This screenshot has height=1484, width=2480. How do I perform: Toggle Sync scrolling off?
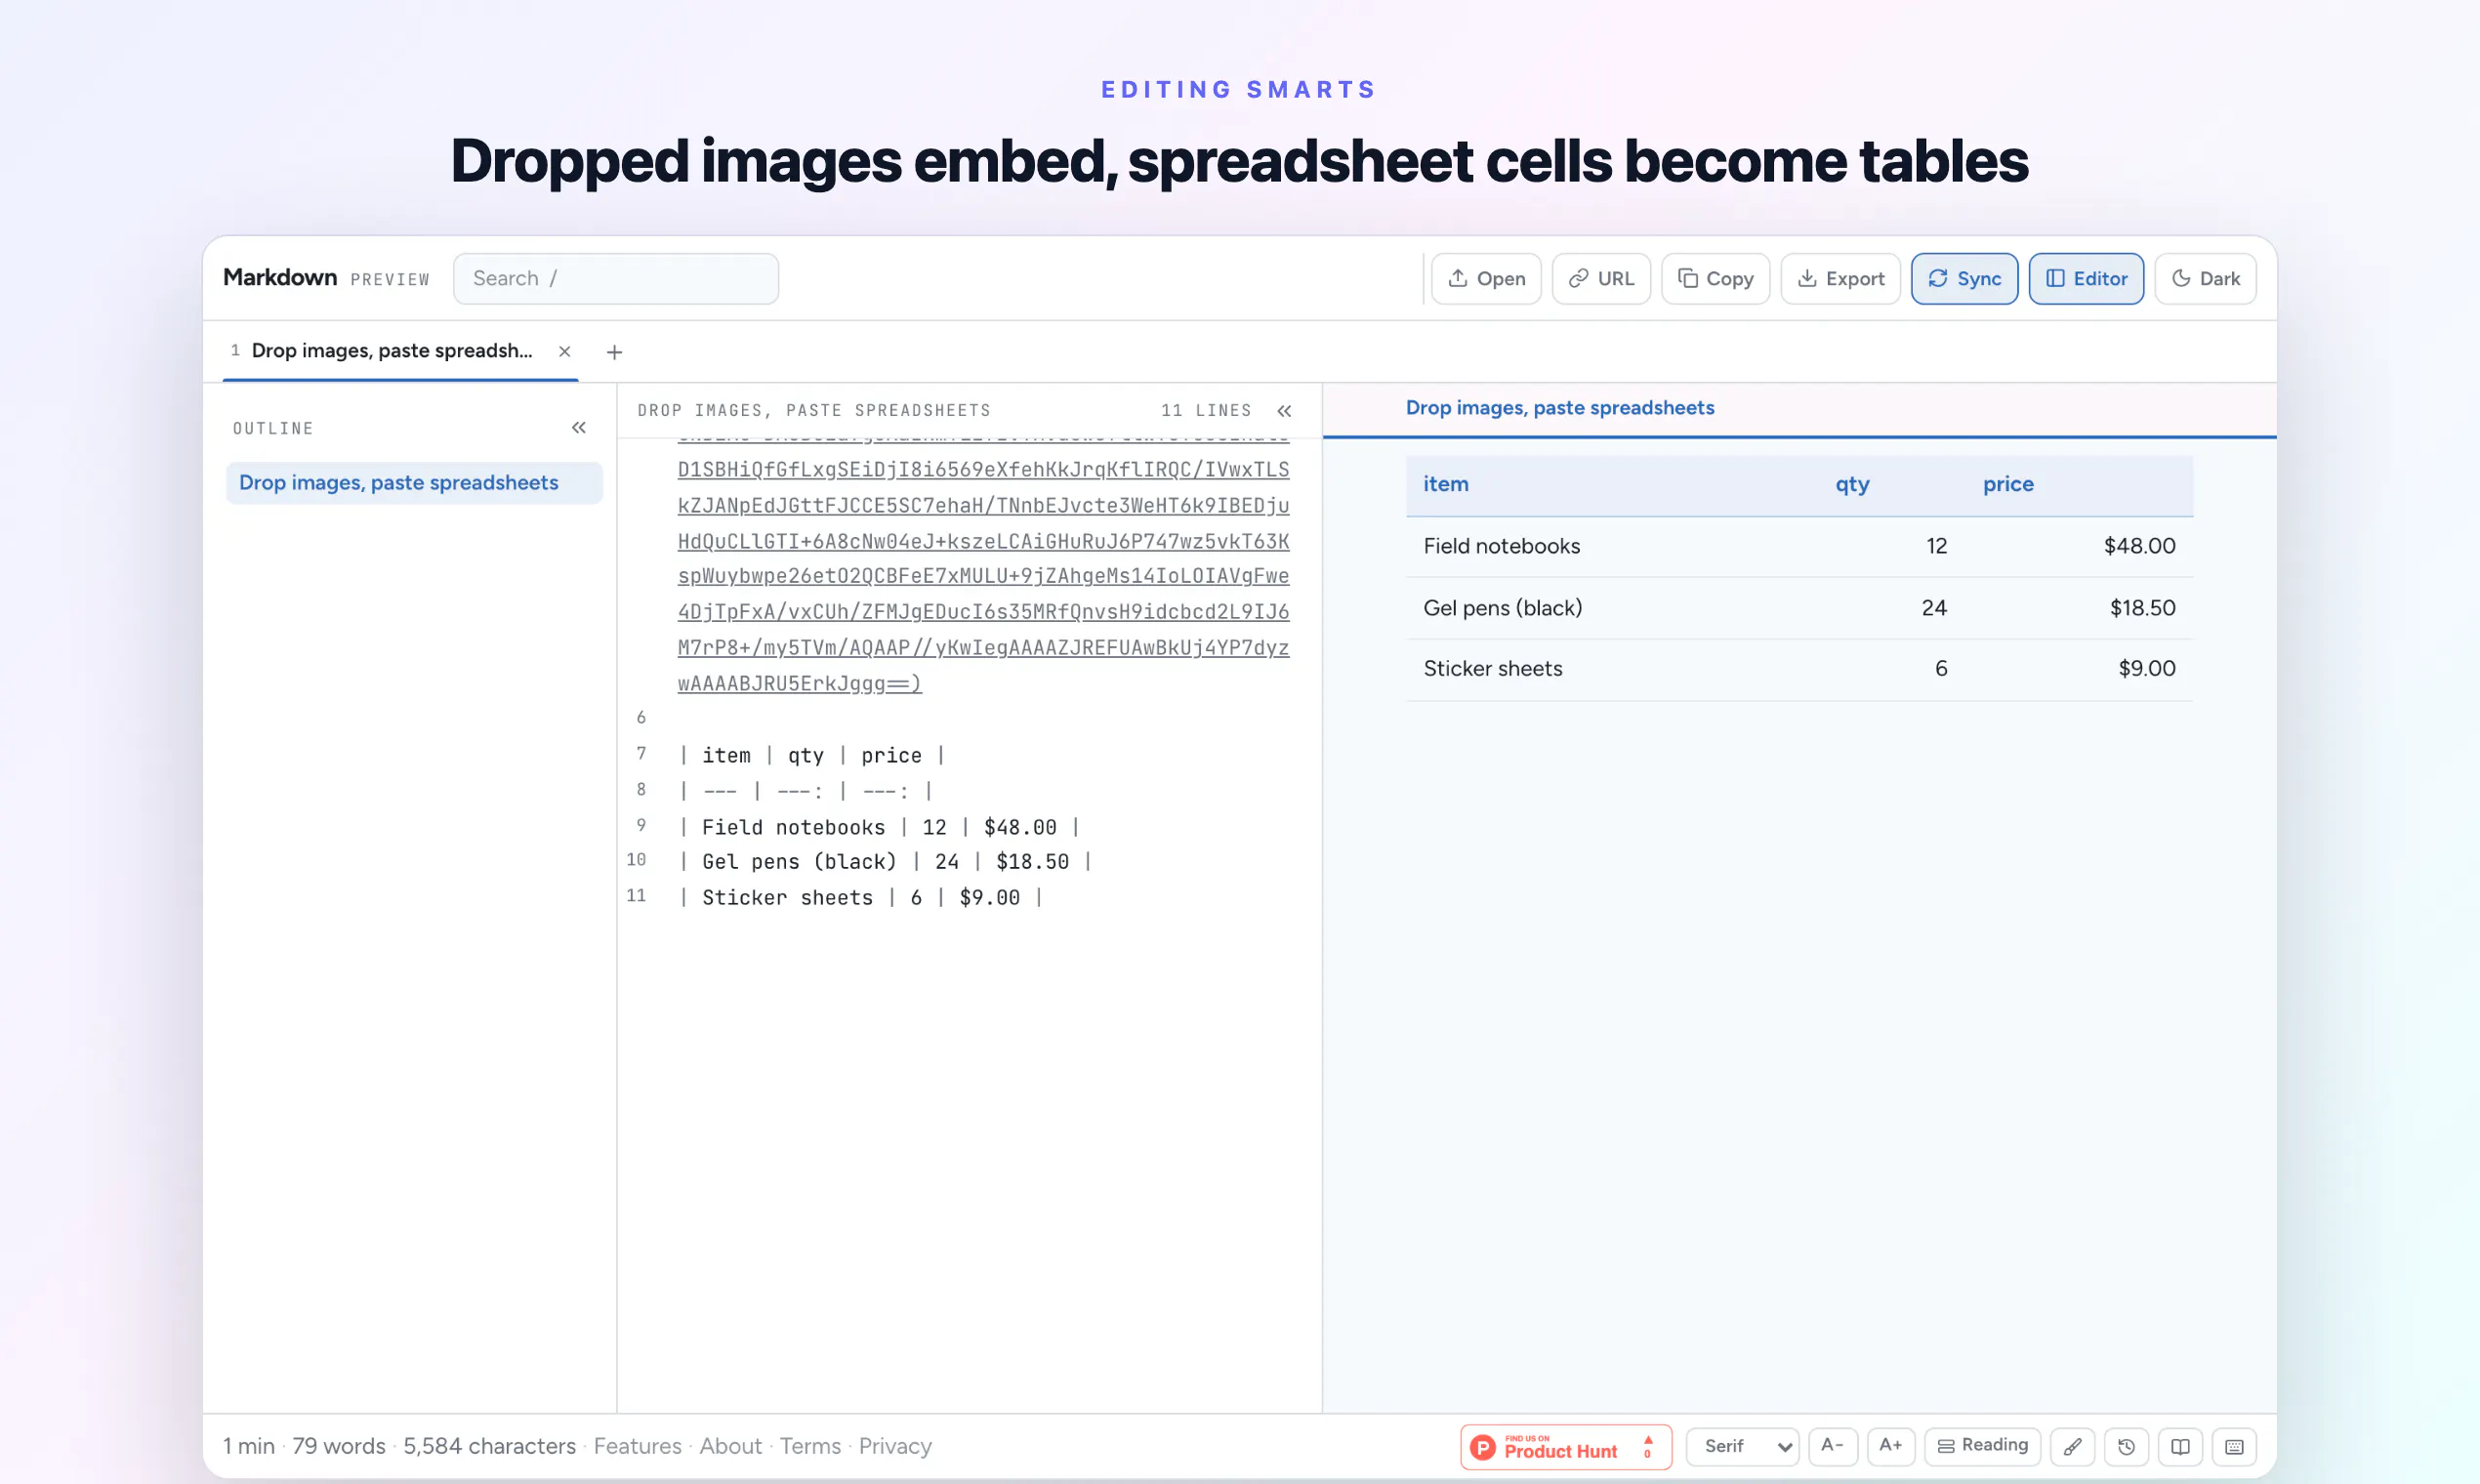click(1964, 279)
